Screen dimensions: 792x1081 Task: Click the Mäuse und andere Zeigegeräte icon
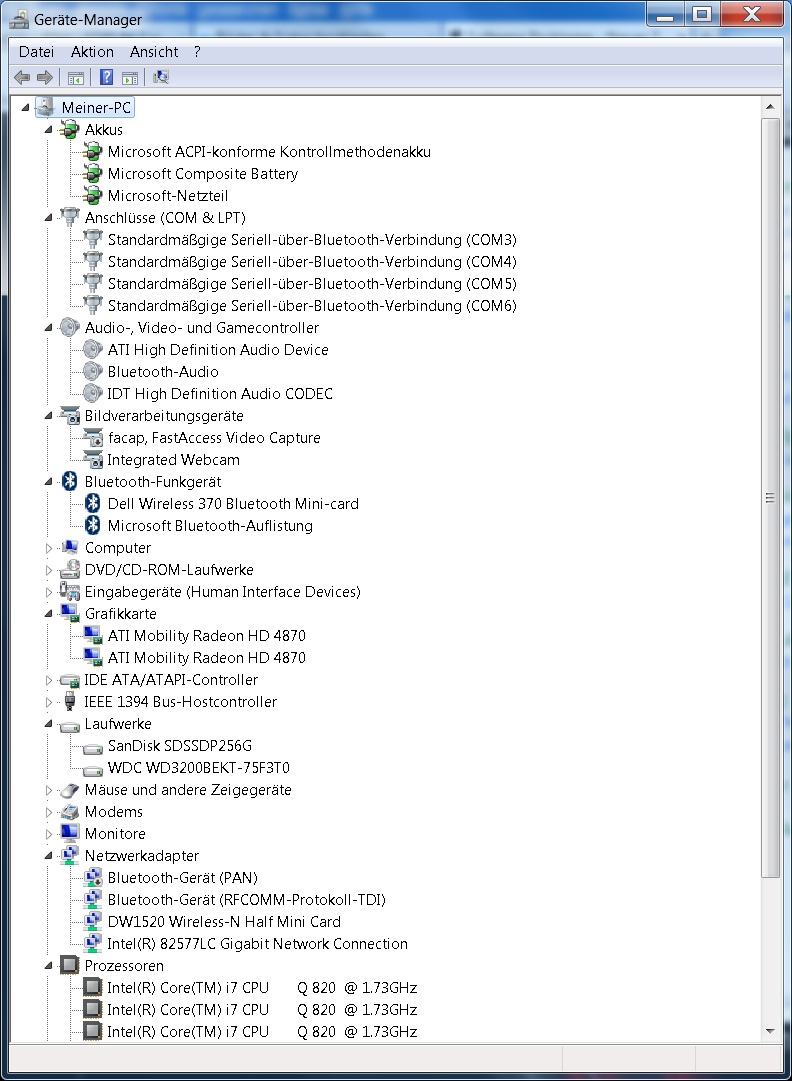tap(70, 789)
